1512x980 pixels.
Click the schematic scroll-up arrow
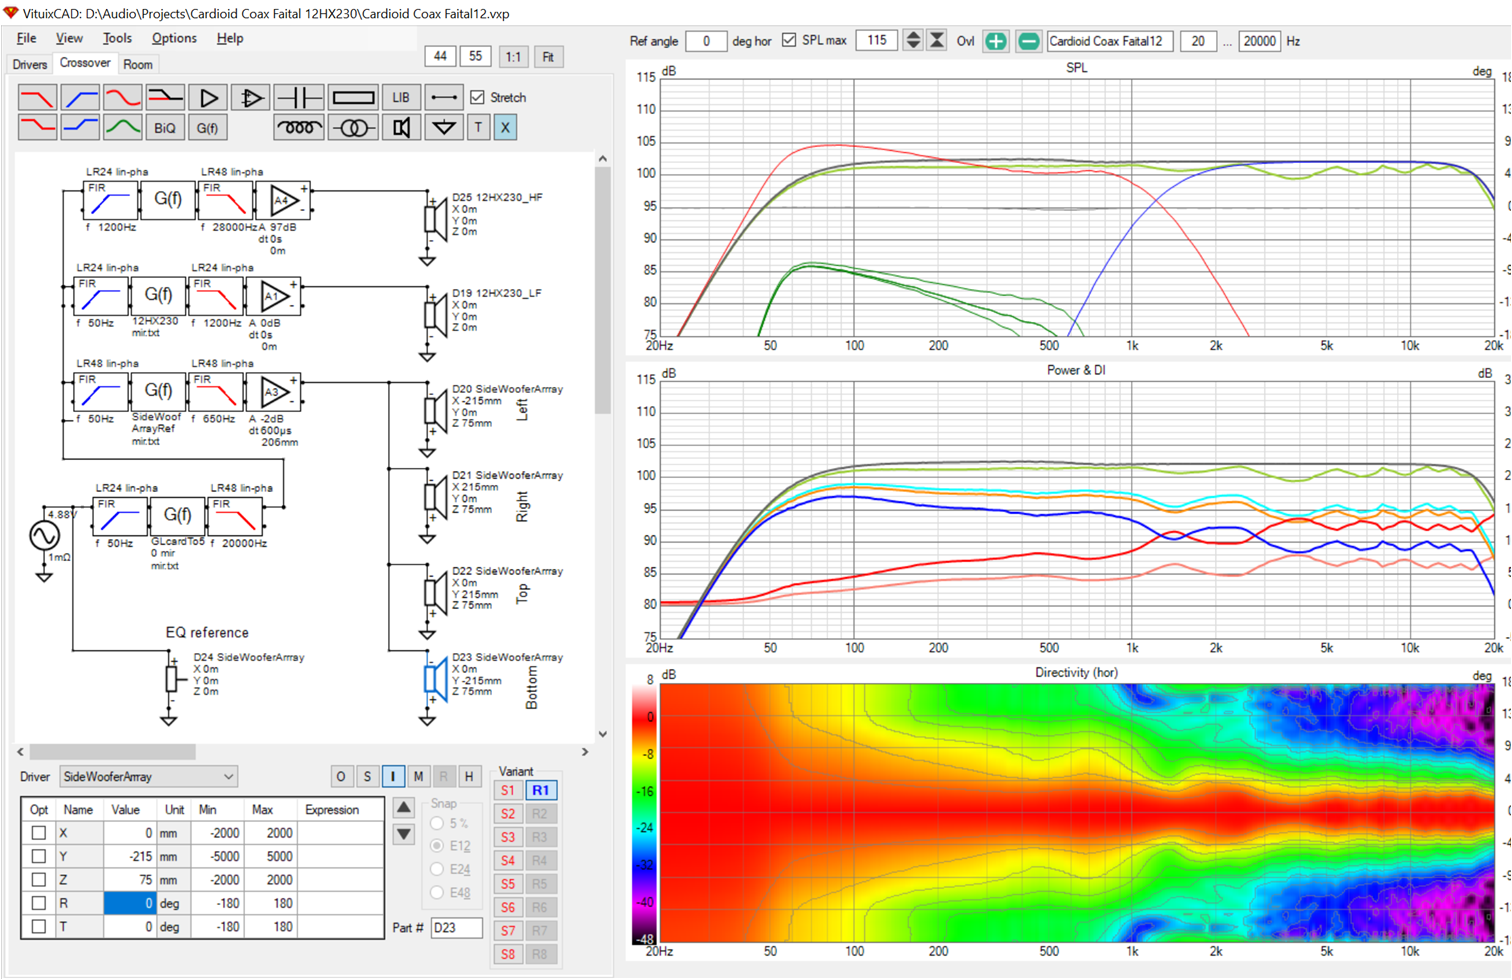point(602,159)
